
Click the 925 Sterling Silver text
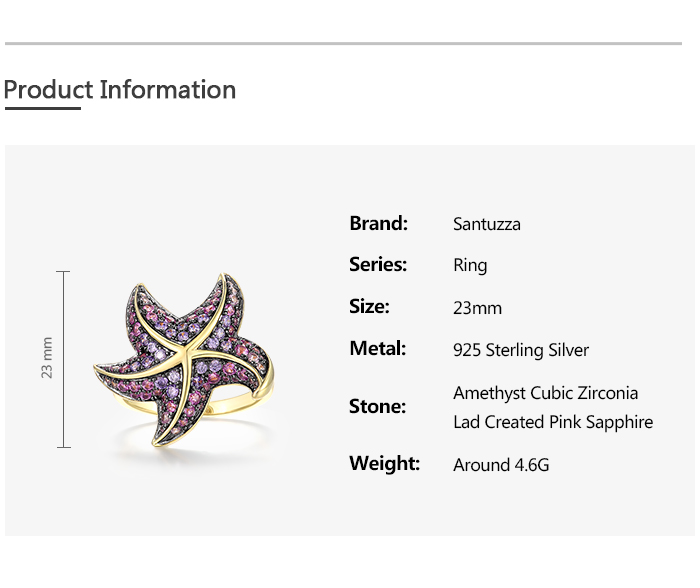(x=521, y=350)
